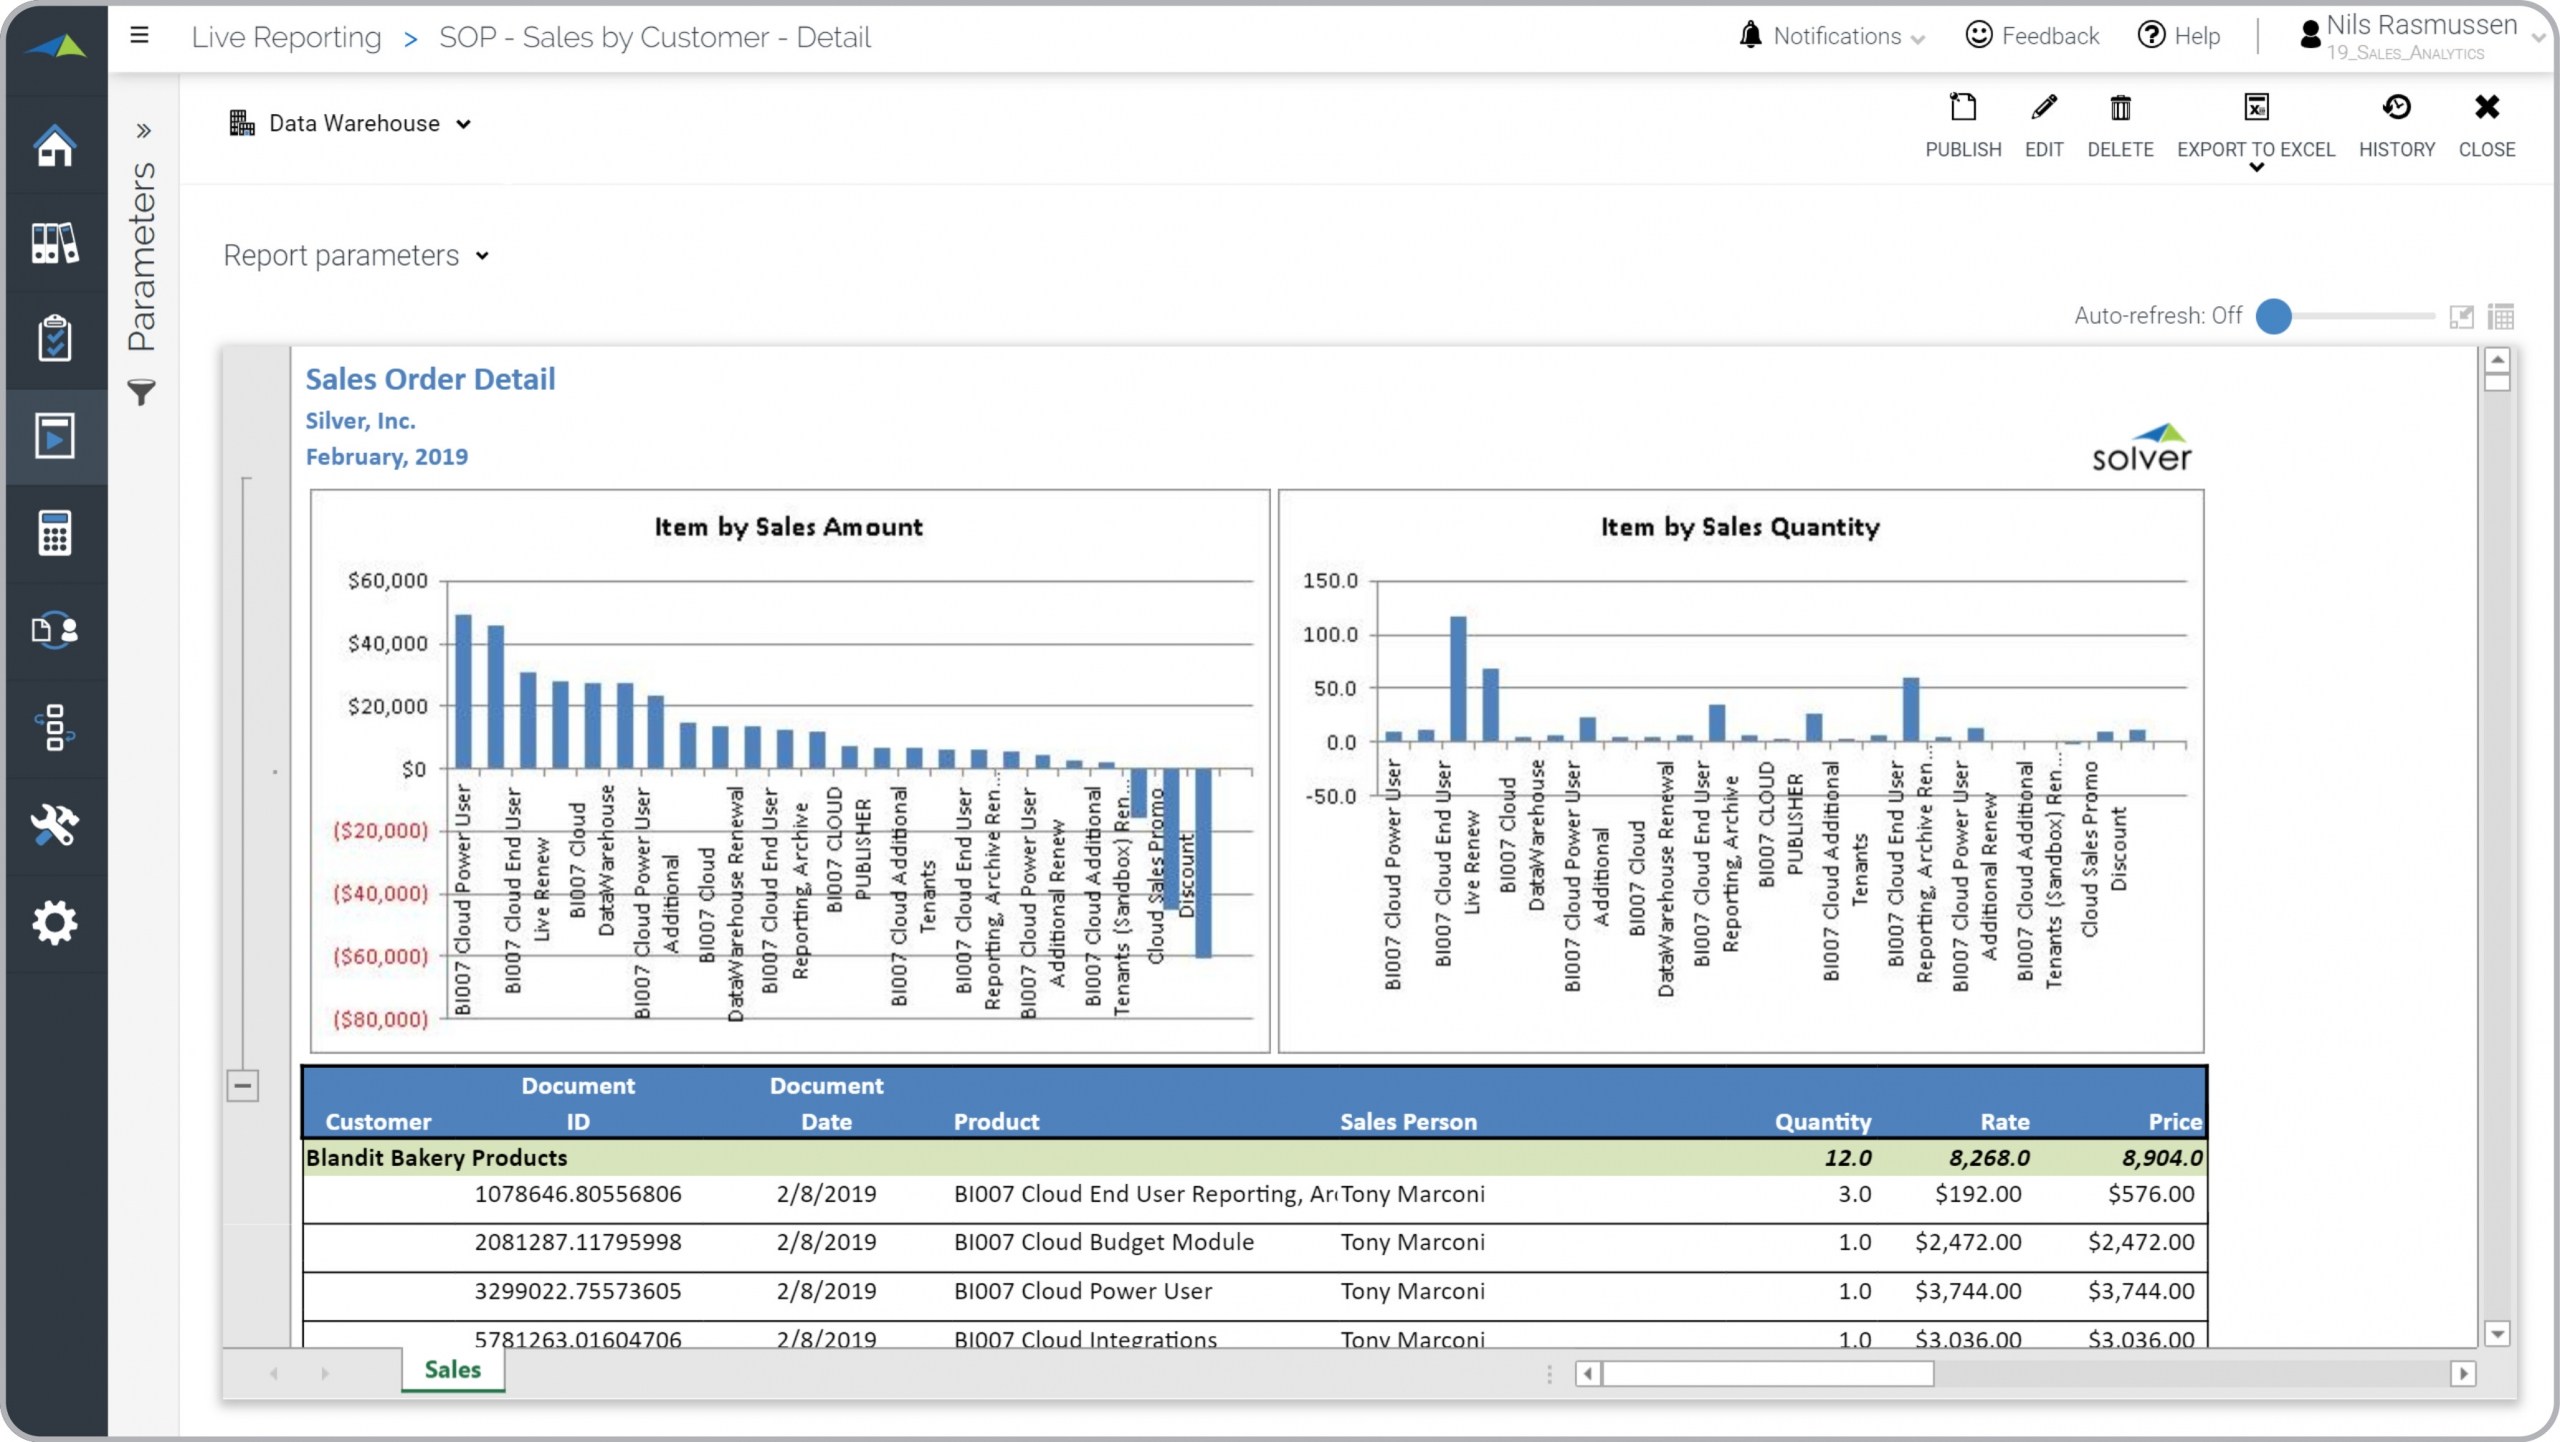Toggle the grid view icon near Auto-refresh
The height and width of the screenshot is (1442, 2560).
(x=2500, y=317)
